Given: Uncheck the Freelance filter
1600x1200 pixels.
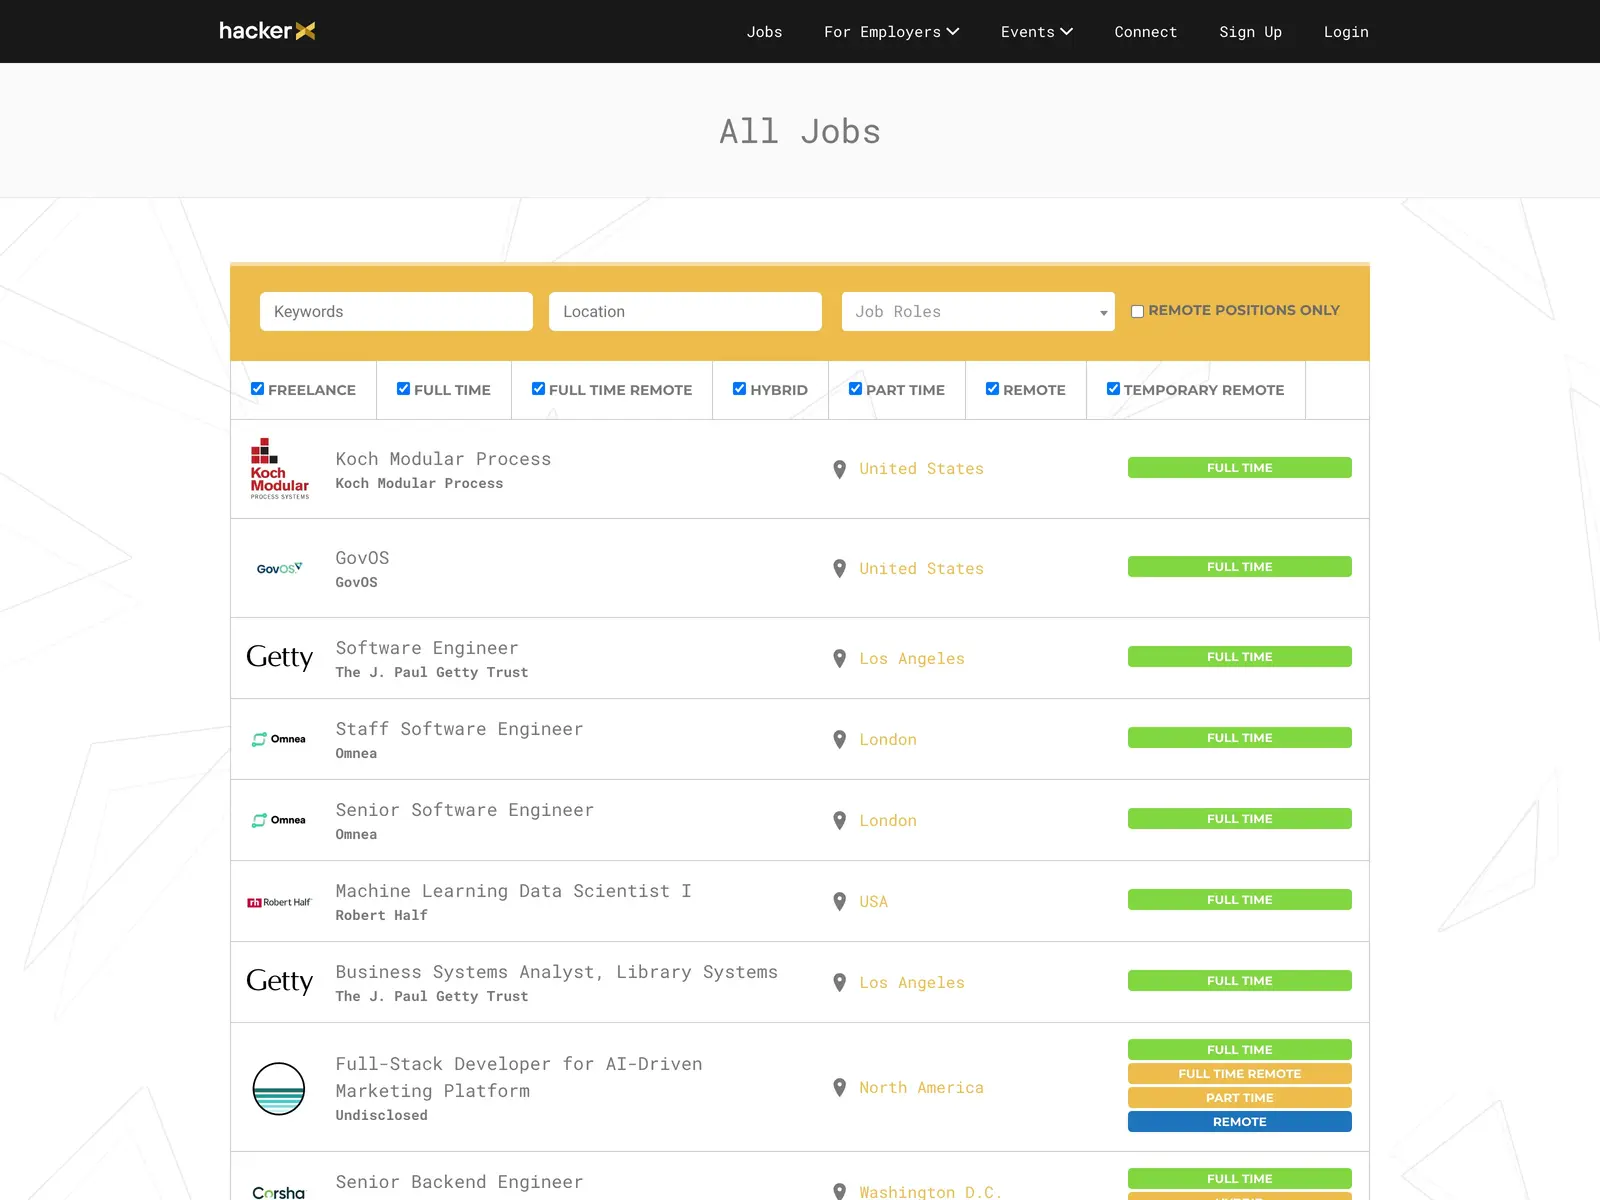Looking at the screenshot, I should pos(258,389).
